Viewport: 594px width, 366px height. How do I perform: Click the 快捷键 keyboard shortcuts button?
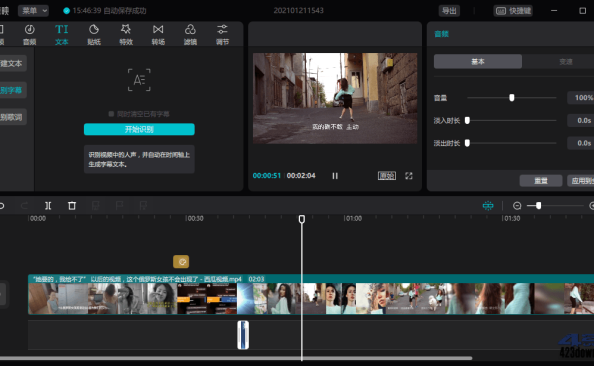[x=513, y=11]
